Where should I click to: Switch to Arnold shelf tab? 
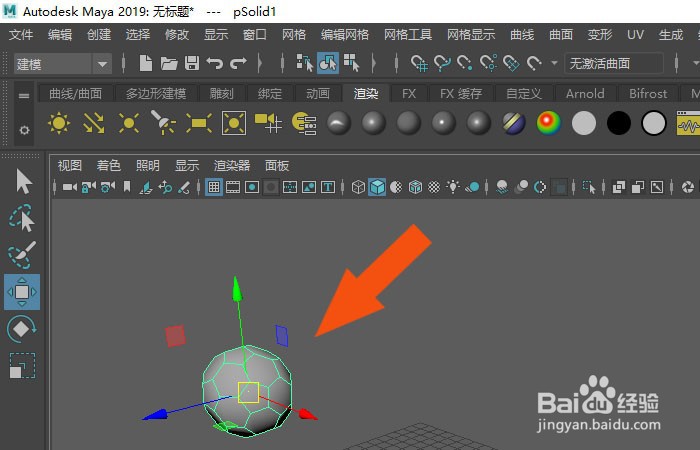coord(585,94)
